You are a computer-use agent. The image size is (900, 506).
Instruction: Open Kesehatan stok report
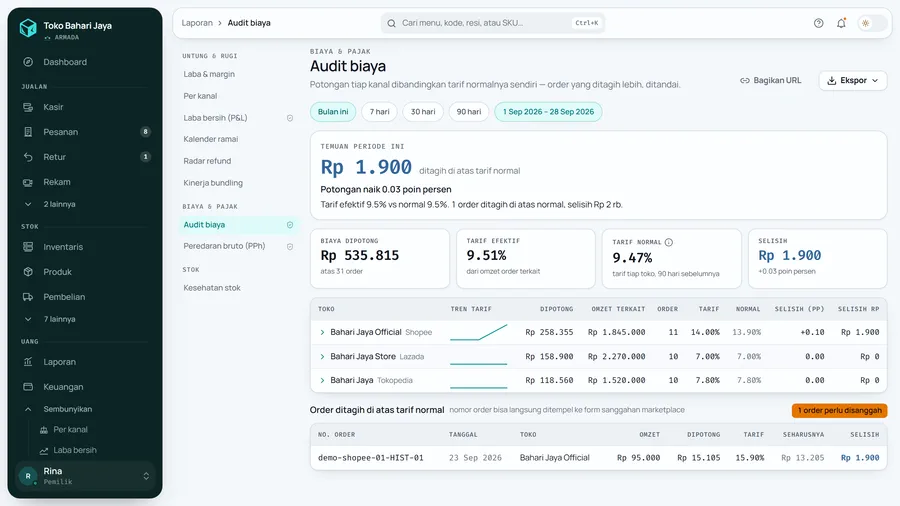click(x=212, y=288)
